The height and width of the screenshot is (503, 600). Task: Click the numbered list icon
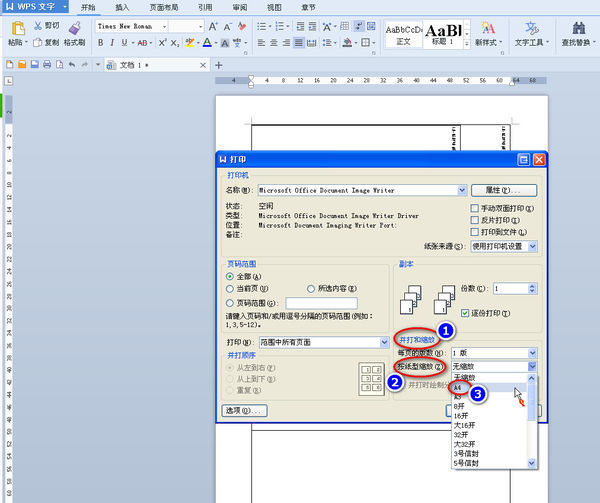tap(280, 26)
